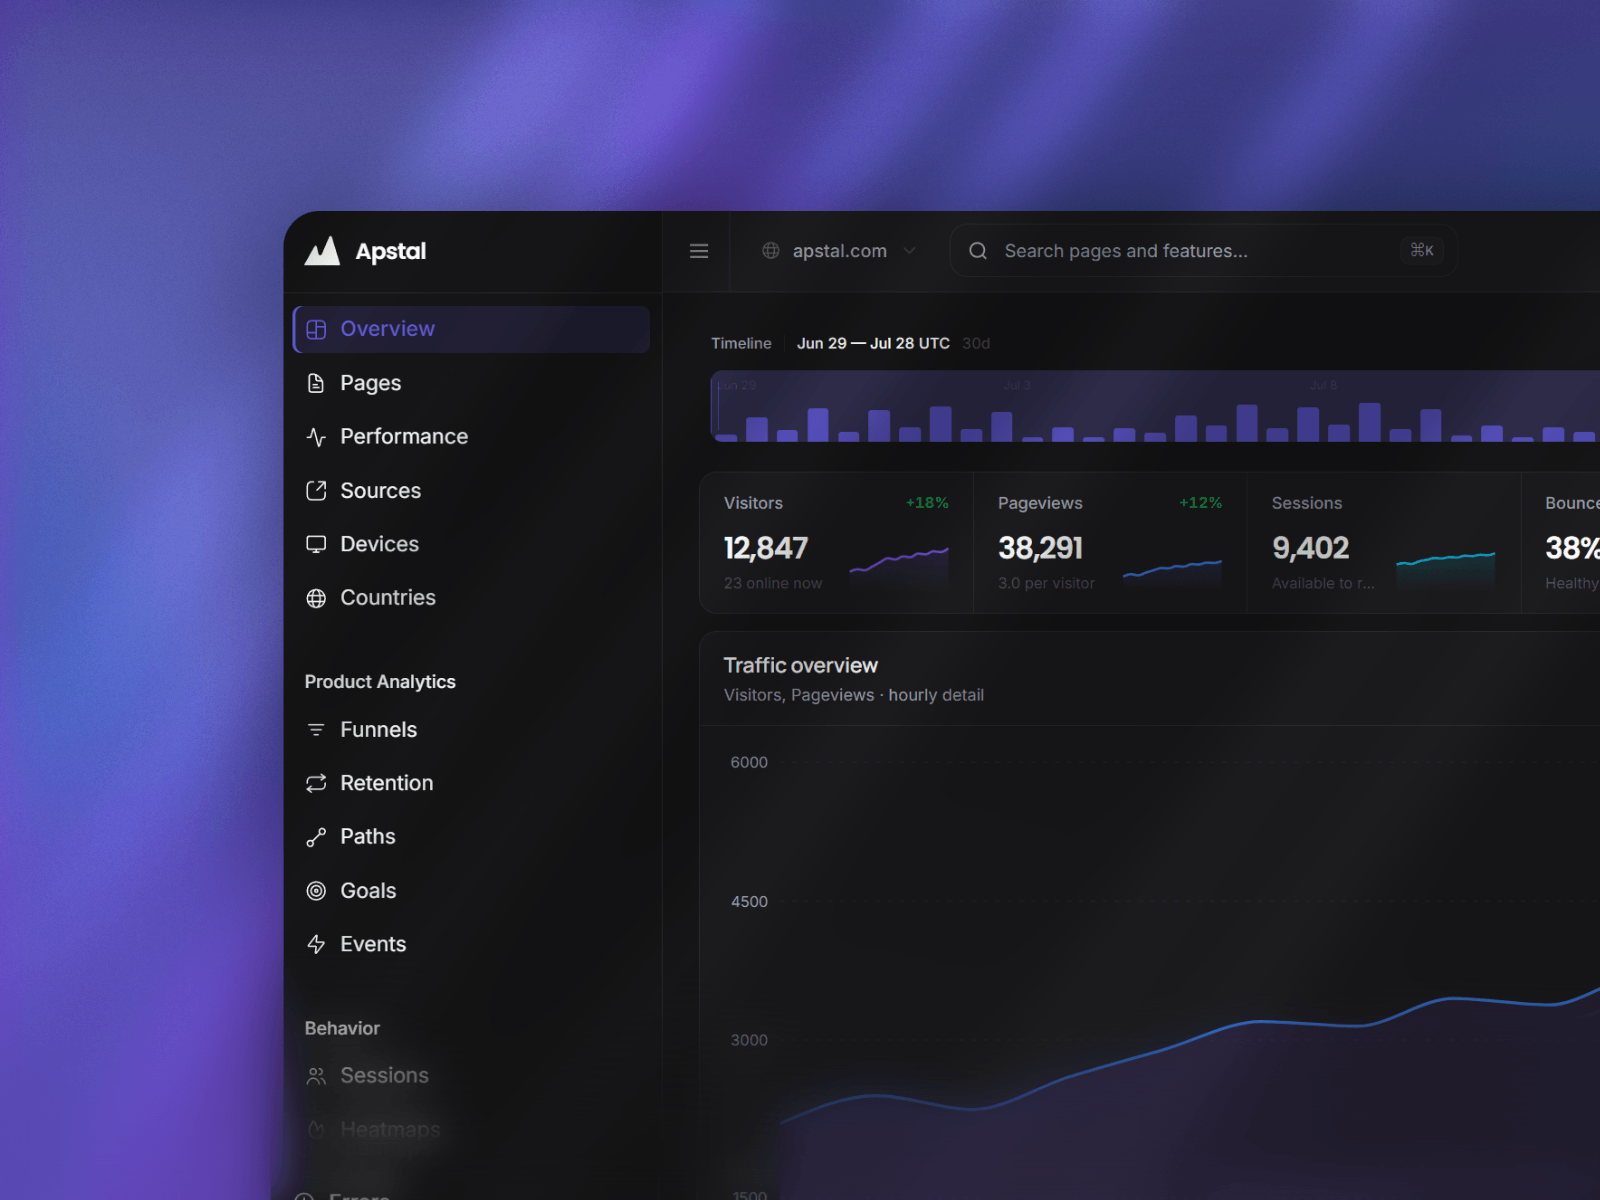Click the '+18%' visitors change
1600x1200 pixels.
coord(927,503)
